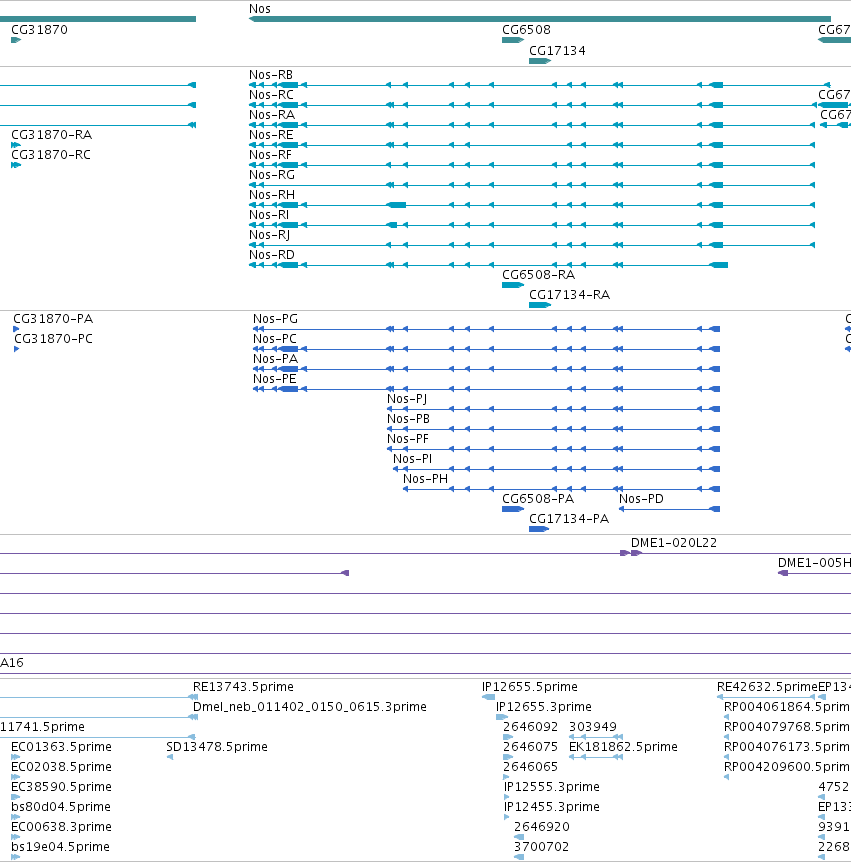
Task: Select the 2646092 feature label
Action: pos(531,727)
